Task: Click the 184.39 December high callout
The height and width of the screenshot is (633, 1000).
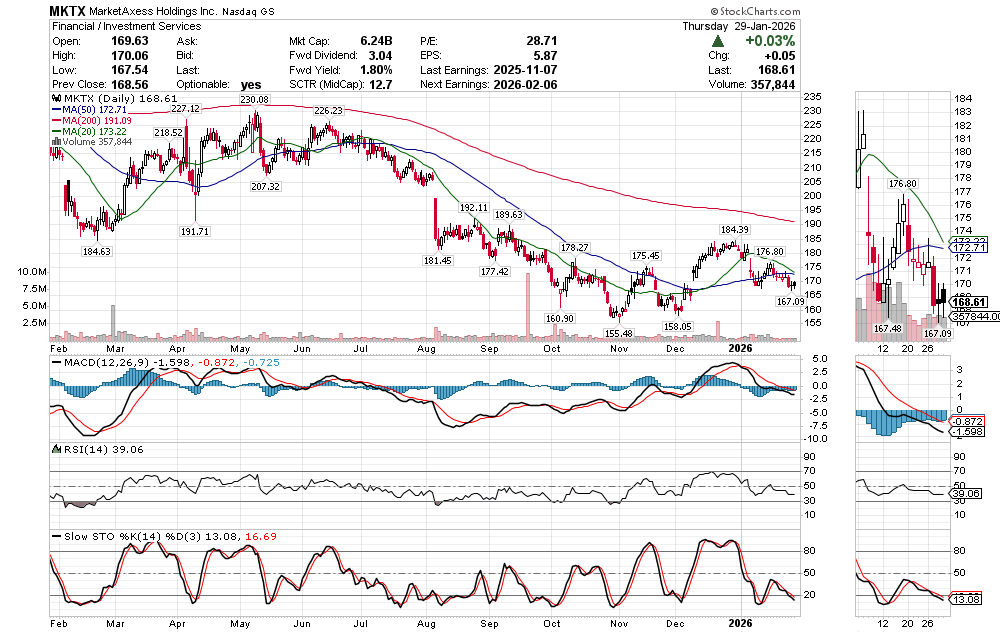Action: click(x=735, y=229)
